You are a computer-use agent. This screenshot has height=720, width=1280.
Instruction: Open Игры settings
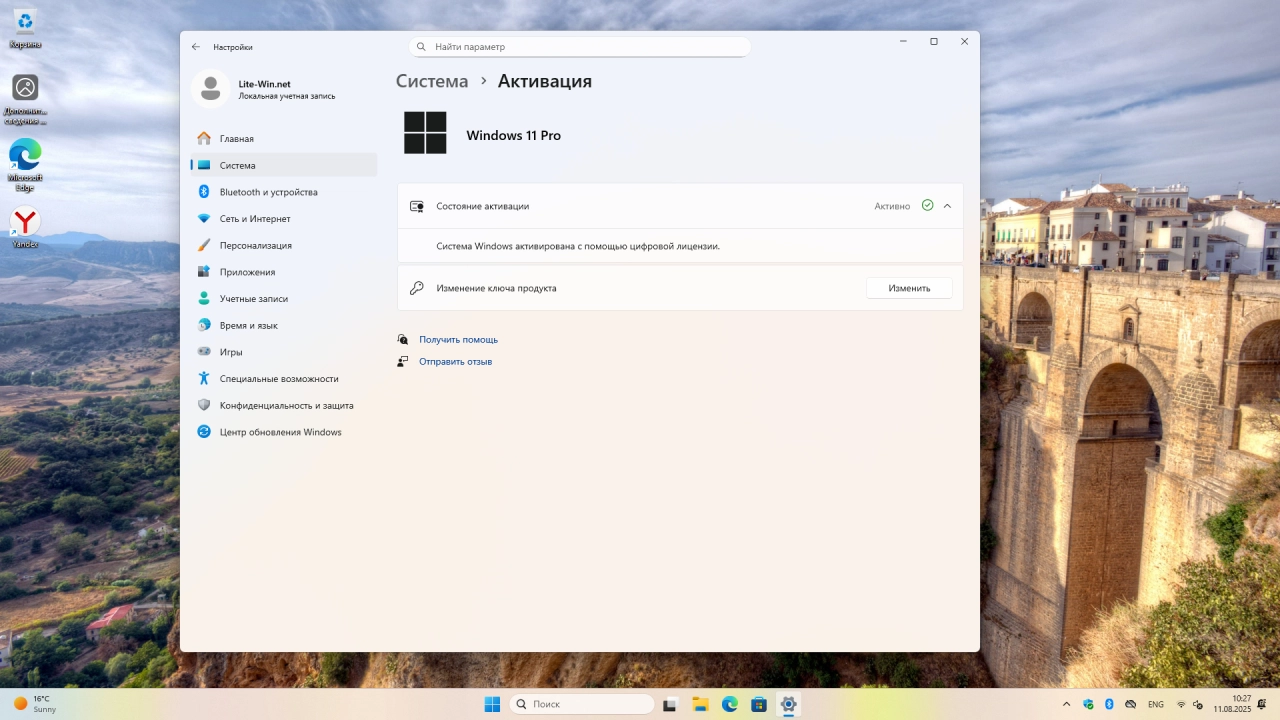coord(283,352)
